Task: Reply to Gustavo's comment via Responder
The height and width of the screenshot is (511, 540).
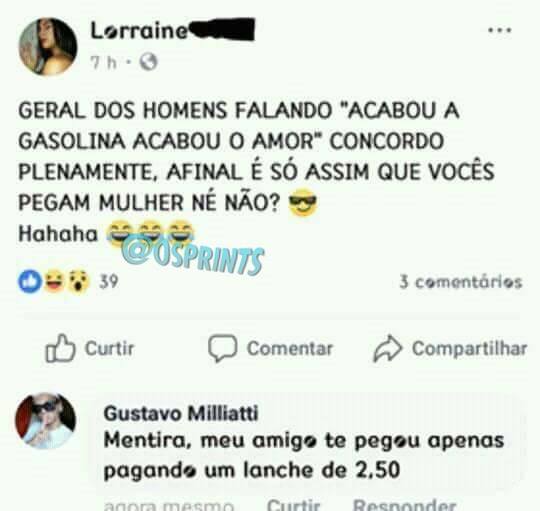Action: 405,505
